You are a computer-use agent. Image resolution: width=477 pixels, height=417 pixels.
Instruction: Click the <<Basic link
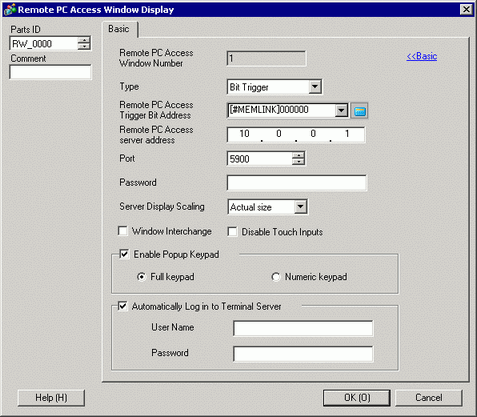tap(422, 56)
